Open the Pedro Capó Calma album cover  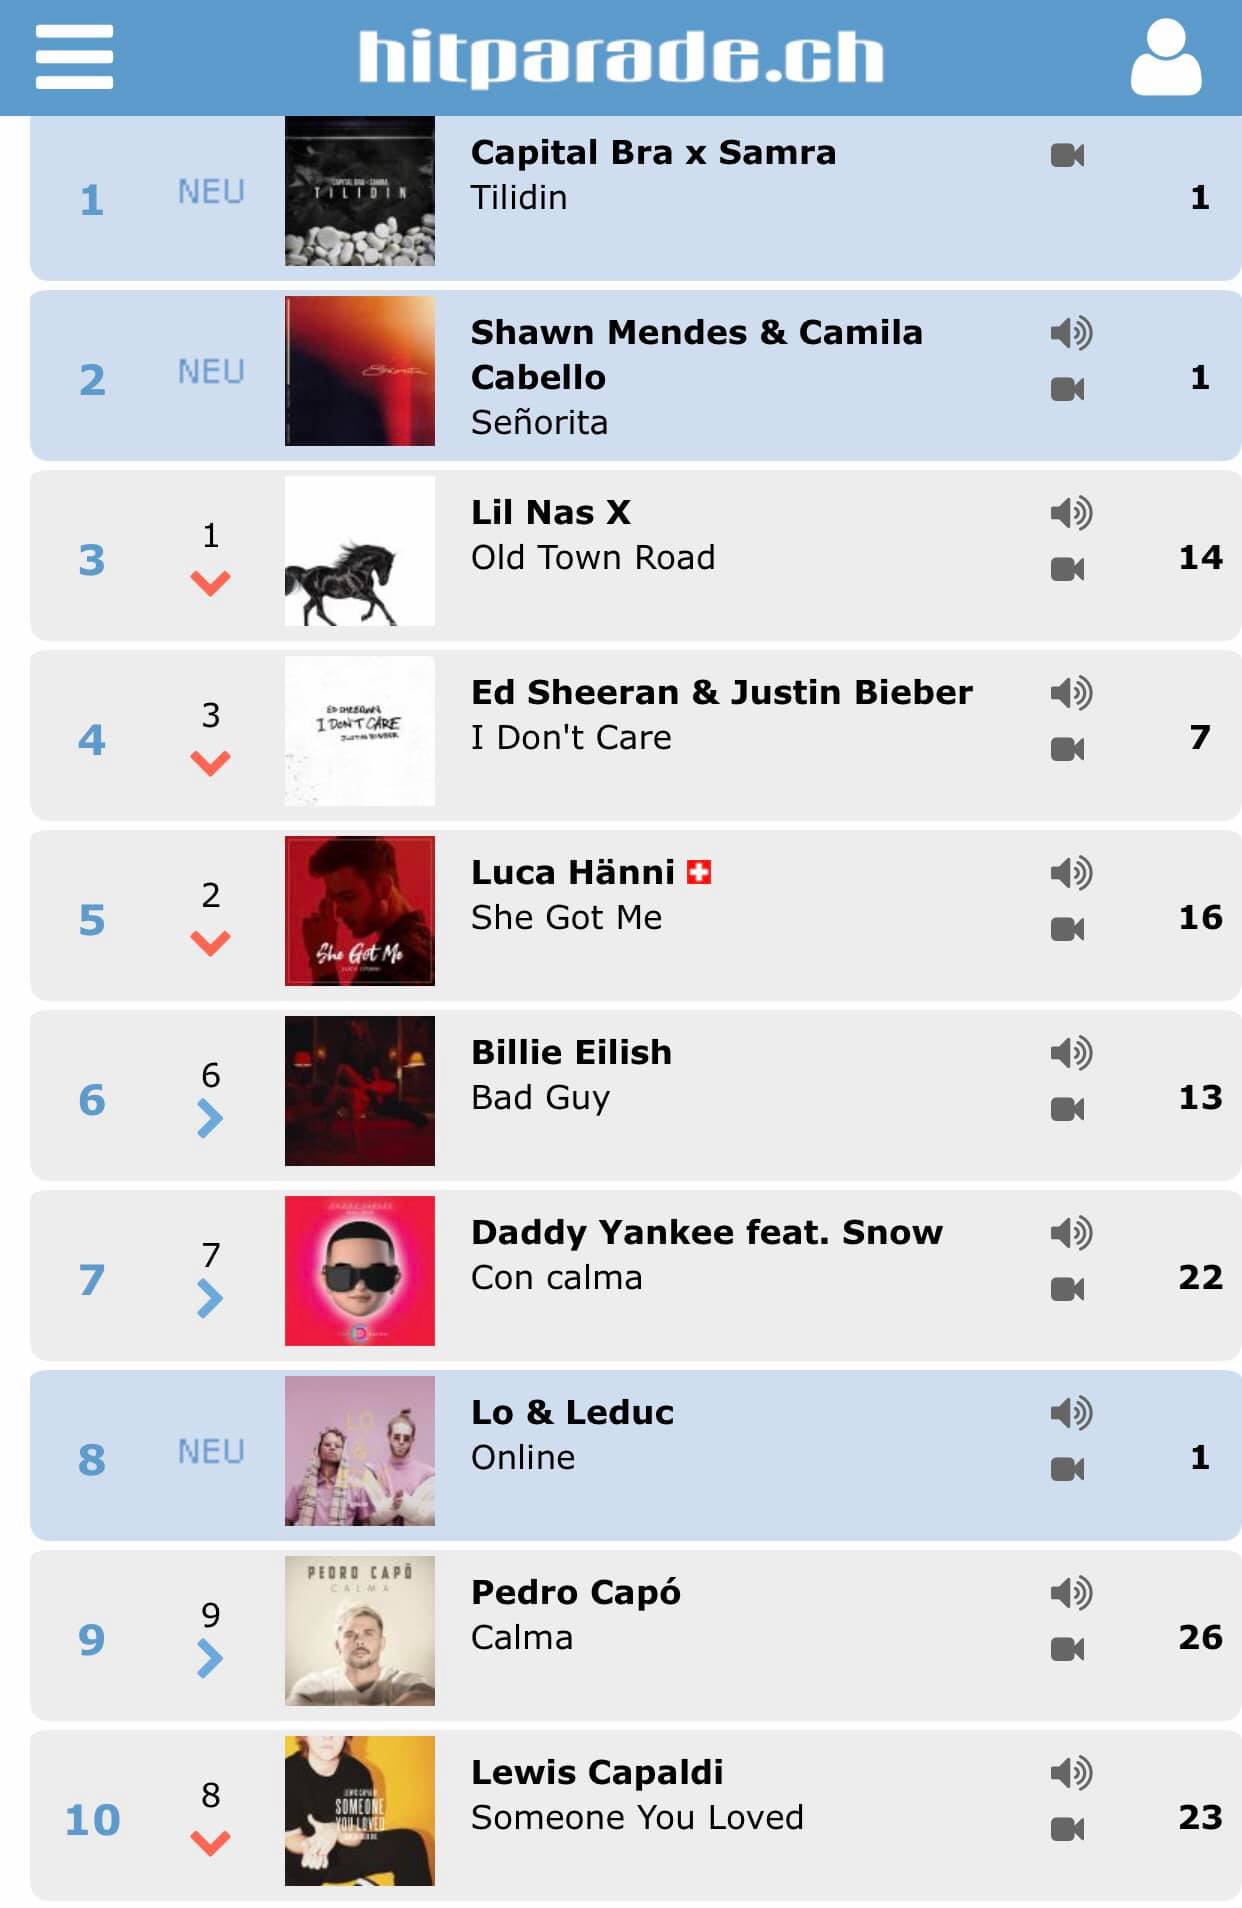(x=360, y=1631)
